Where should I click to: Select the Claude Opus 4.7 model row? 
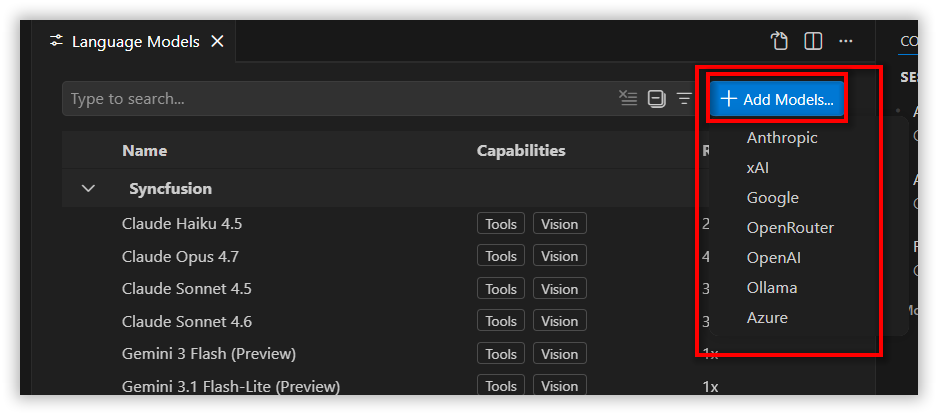click(383, 257)
